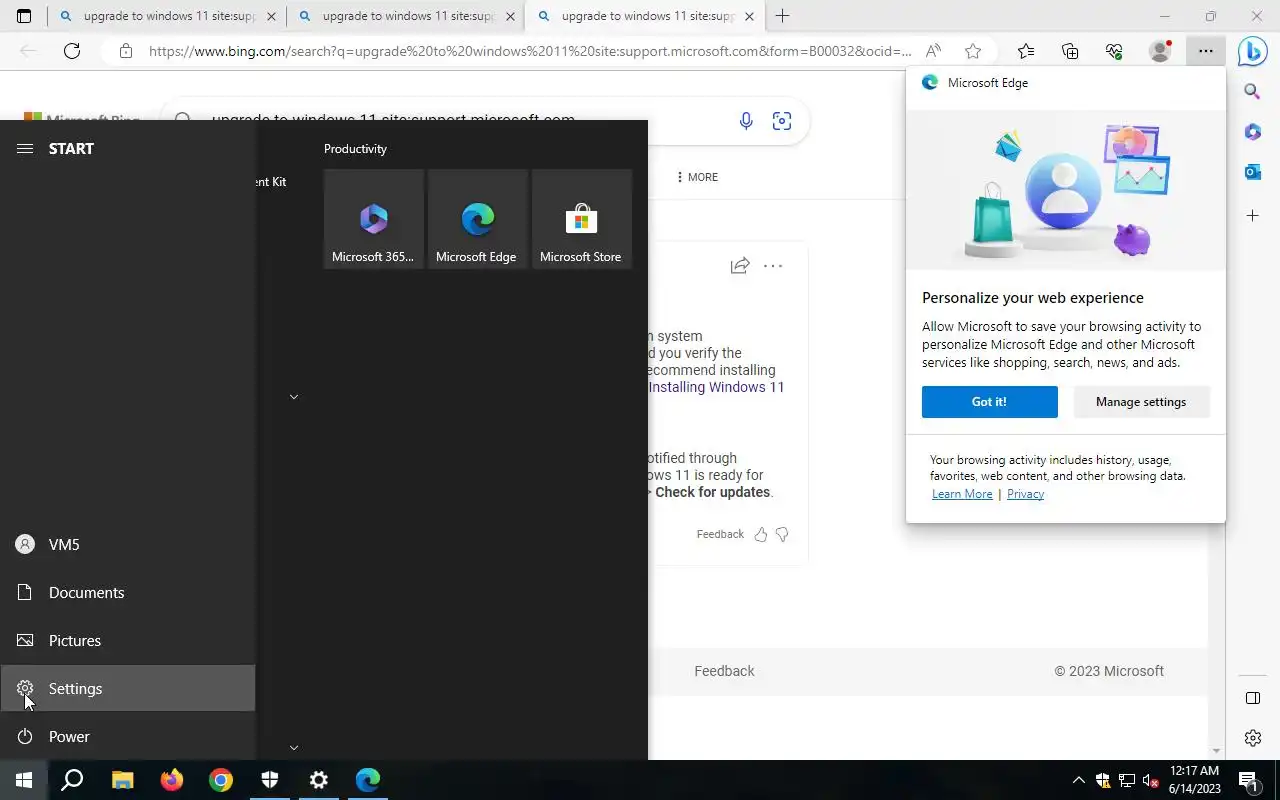
Task: Open Settings app on taskbar
Action: 318,780
